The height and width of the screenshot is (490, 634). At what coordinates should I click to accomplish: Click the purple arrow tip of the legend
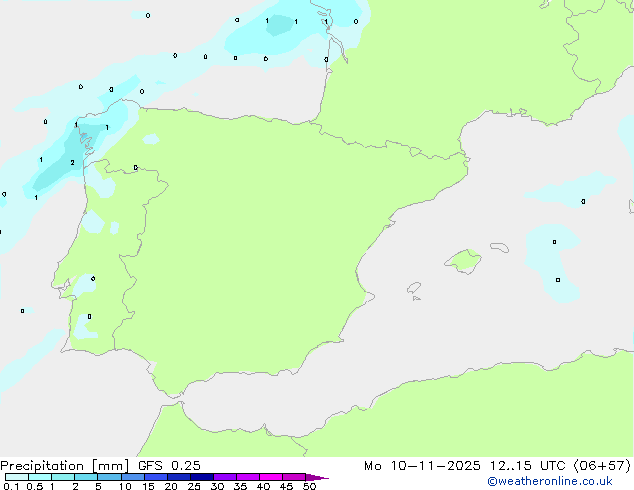point(317,477)
